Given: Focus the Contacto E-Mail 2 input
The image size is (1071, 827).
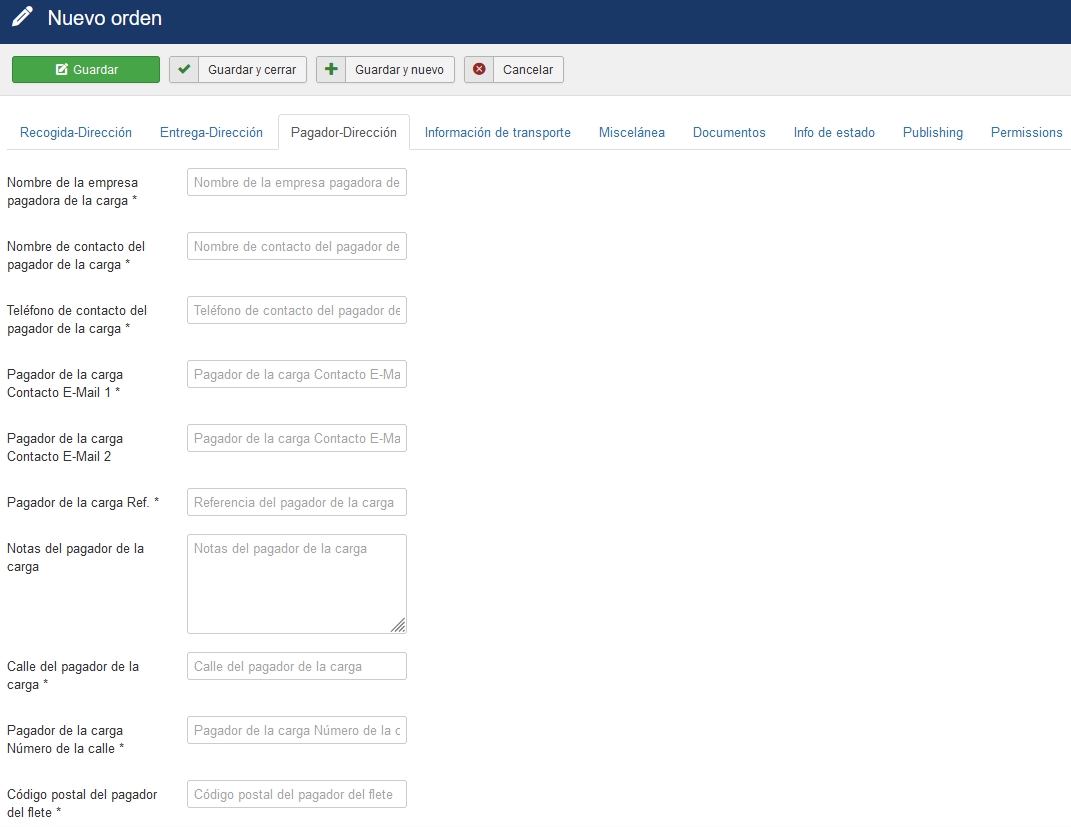Looking at the screenshot, I should coord(297,438).
